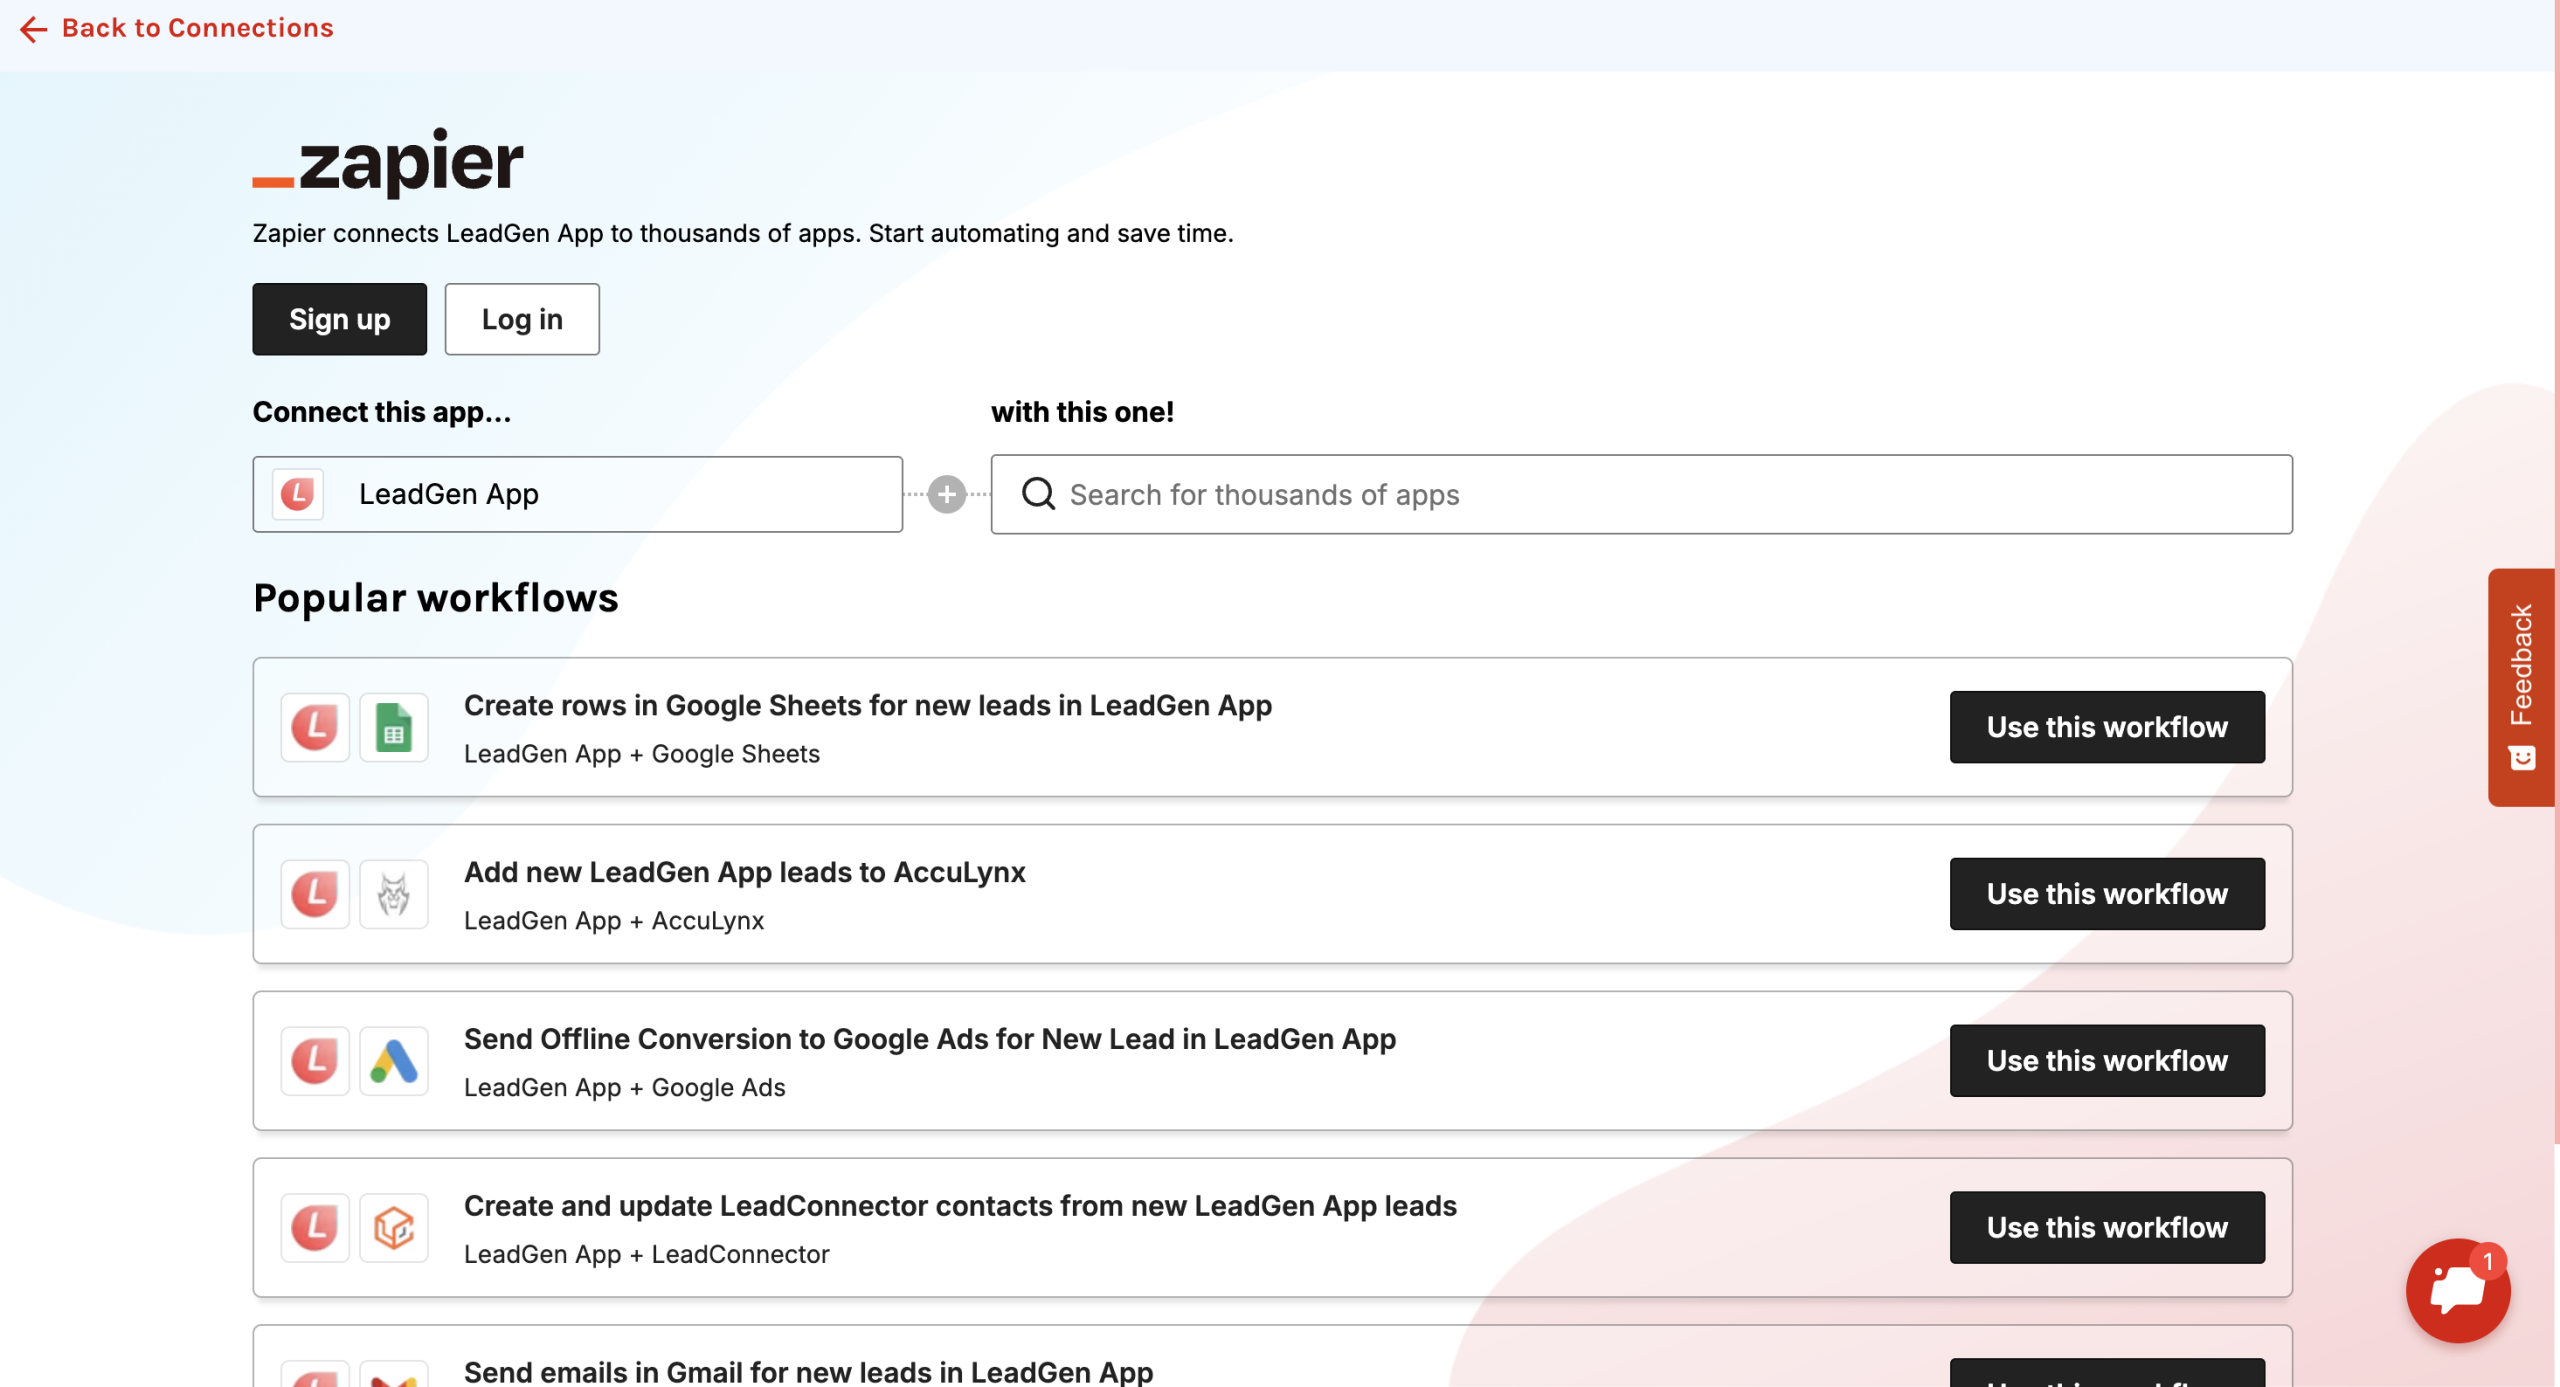Open the LeadGen App selector field
The image size is (2560, 1387).
click(577, 494)
